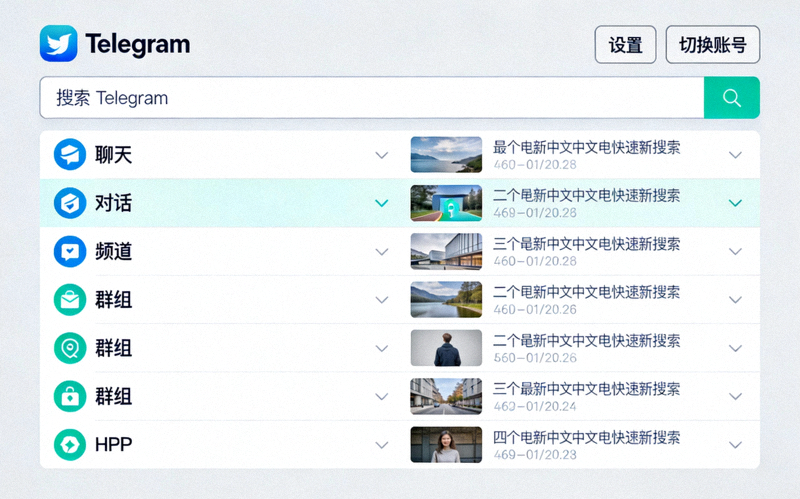The height and width of the screenshot is (499, 800).
Task: Click the 频道 heart message icon
Action: 70,251
